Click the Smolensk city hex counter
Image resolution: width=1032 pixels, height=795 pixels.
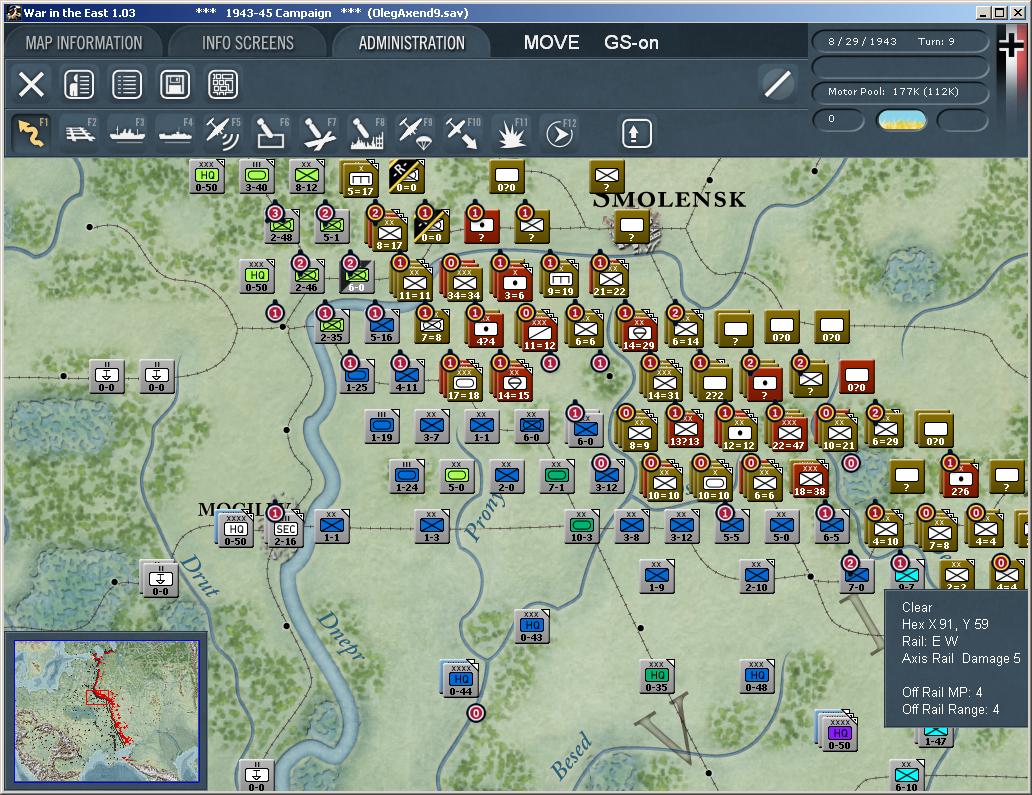coord(632,228)
